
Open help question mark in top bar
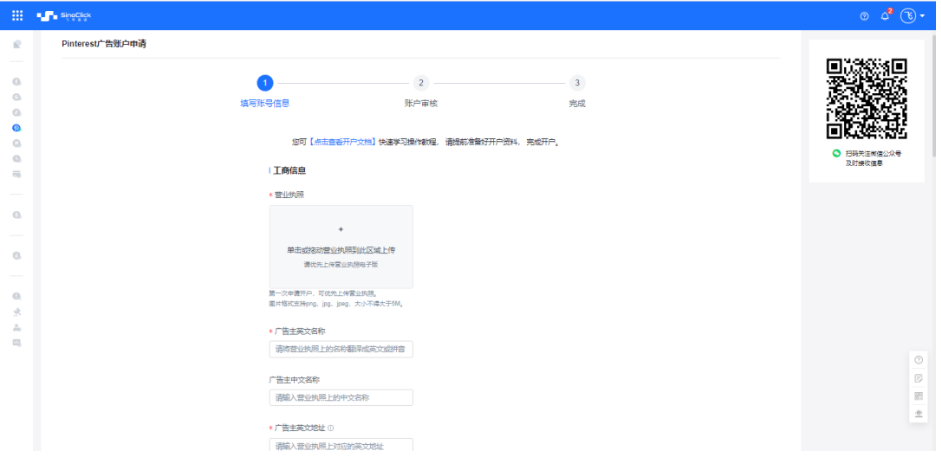pos(864,16)
